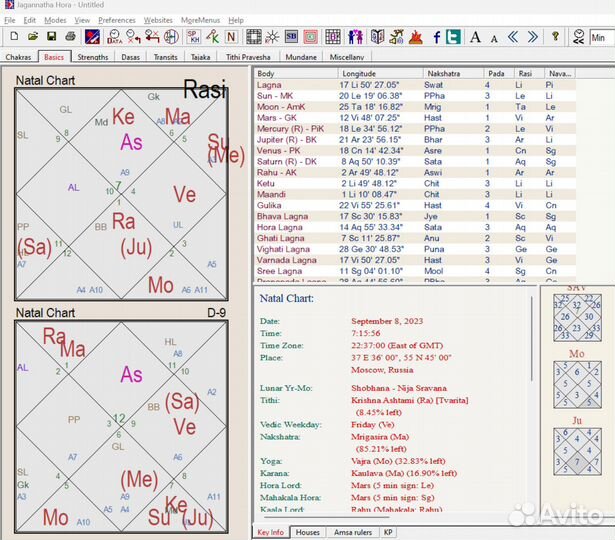Click the Min input field in toolbar
The width and height of the screenshot is (615, 540).
(601, 37)
